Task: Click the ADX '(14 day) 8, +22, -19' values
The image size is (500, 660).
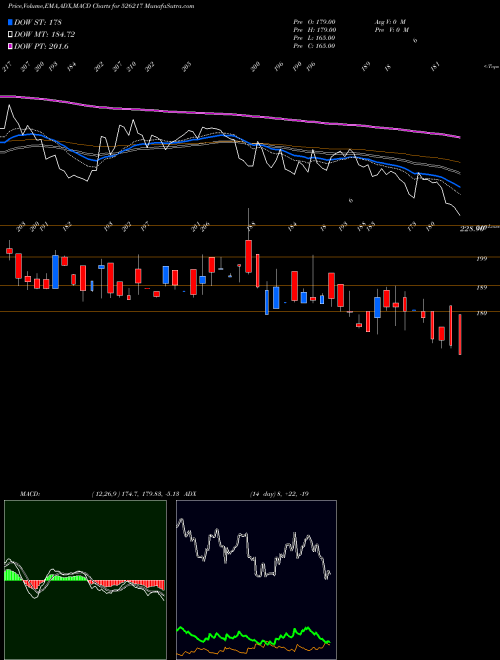Action: point(279,494)
